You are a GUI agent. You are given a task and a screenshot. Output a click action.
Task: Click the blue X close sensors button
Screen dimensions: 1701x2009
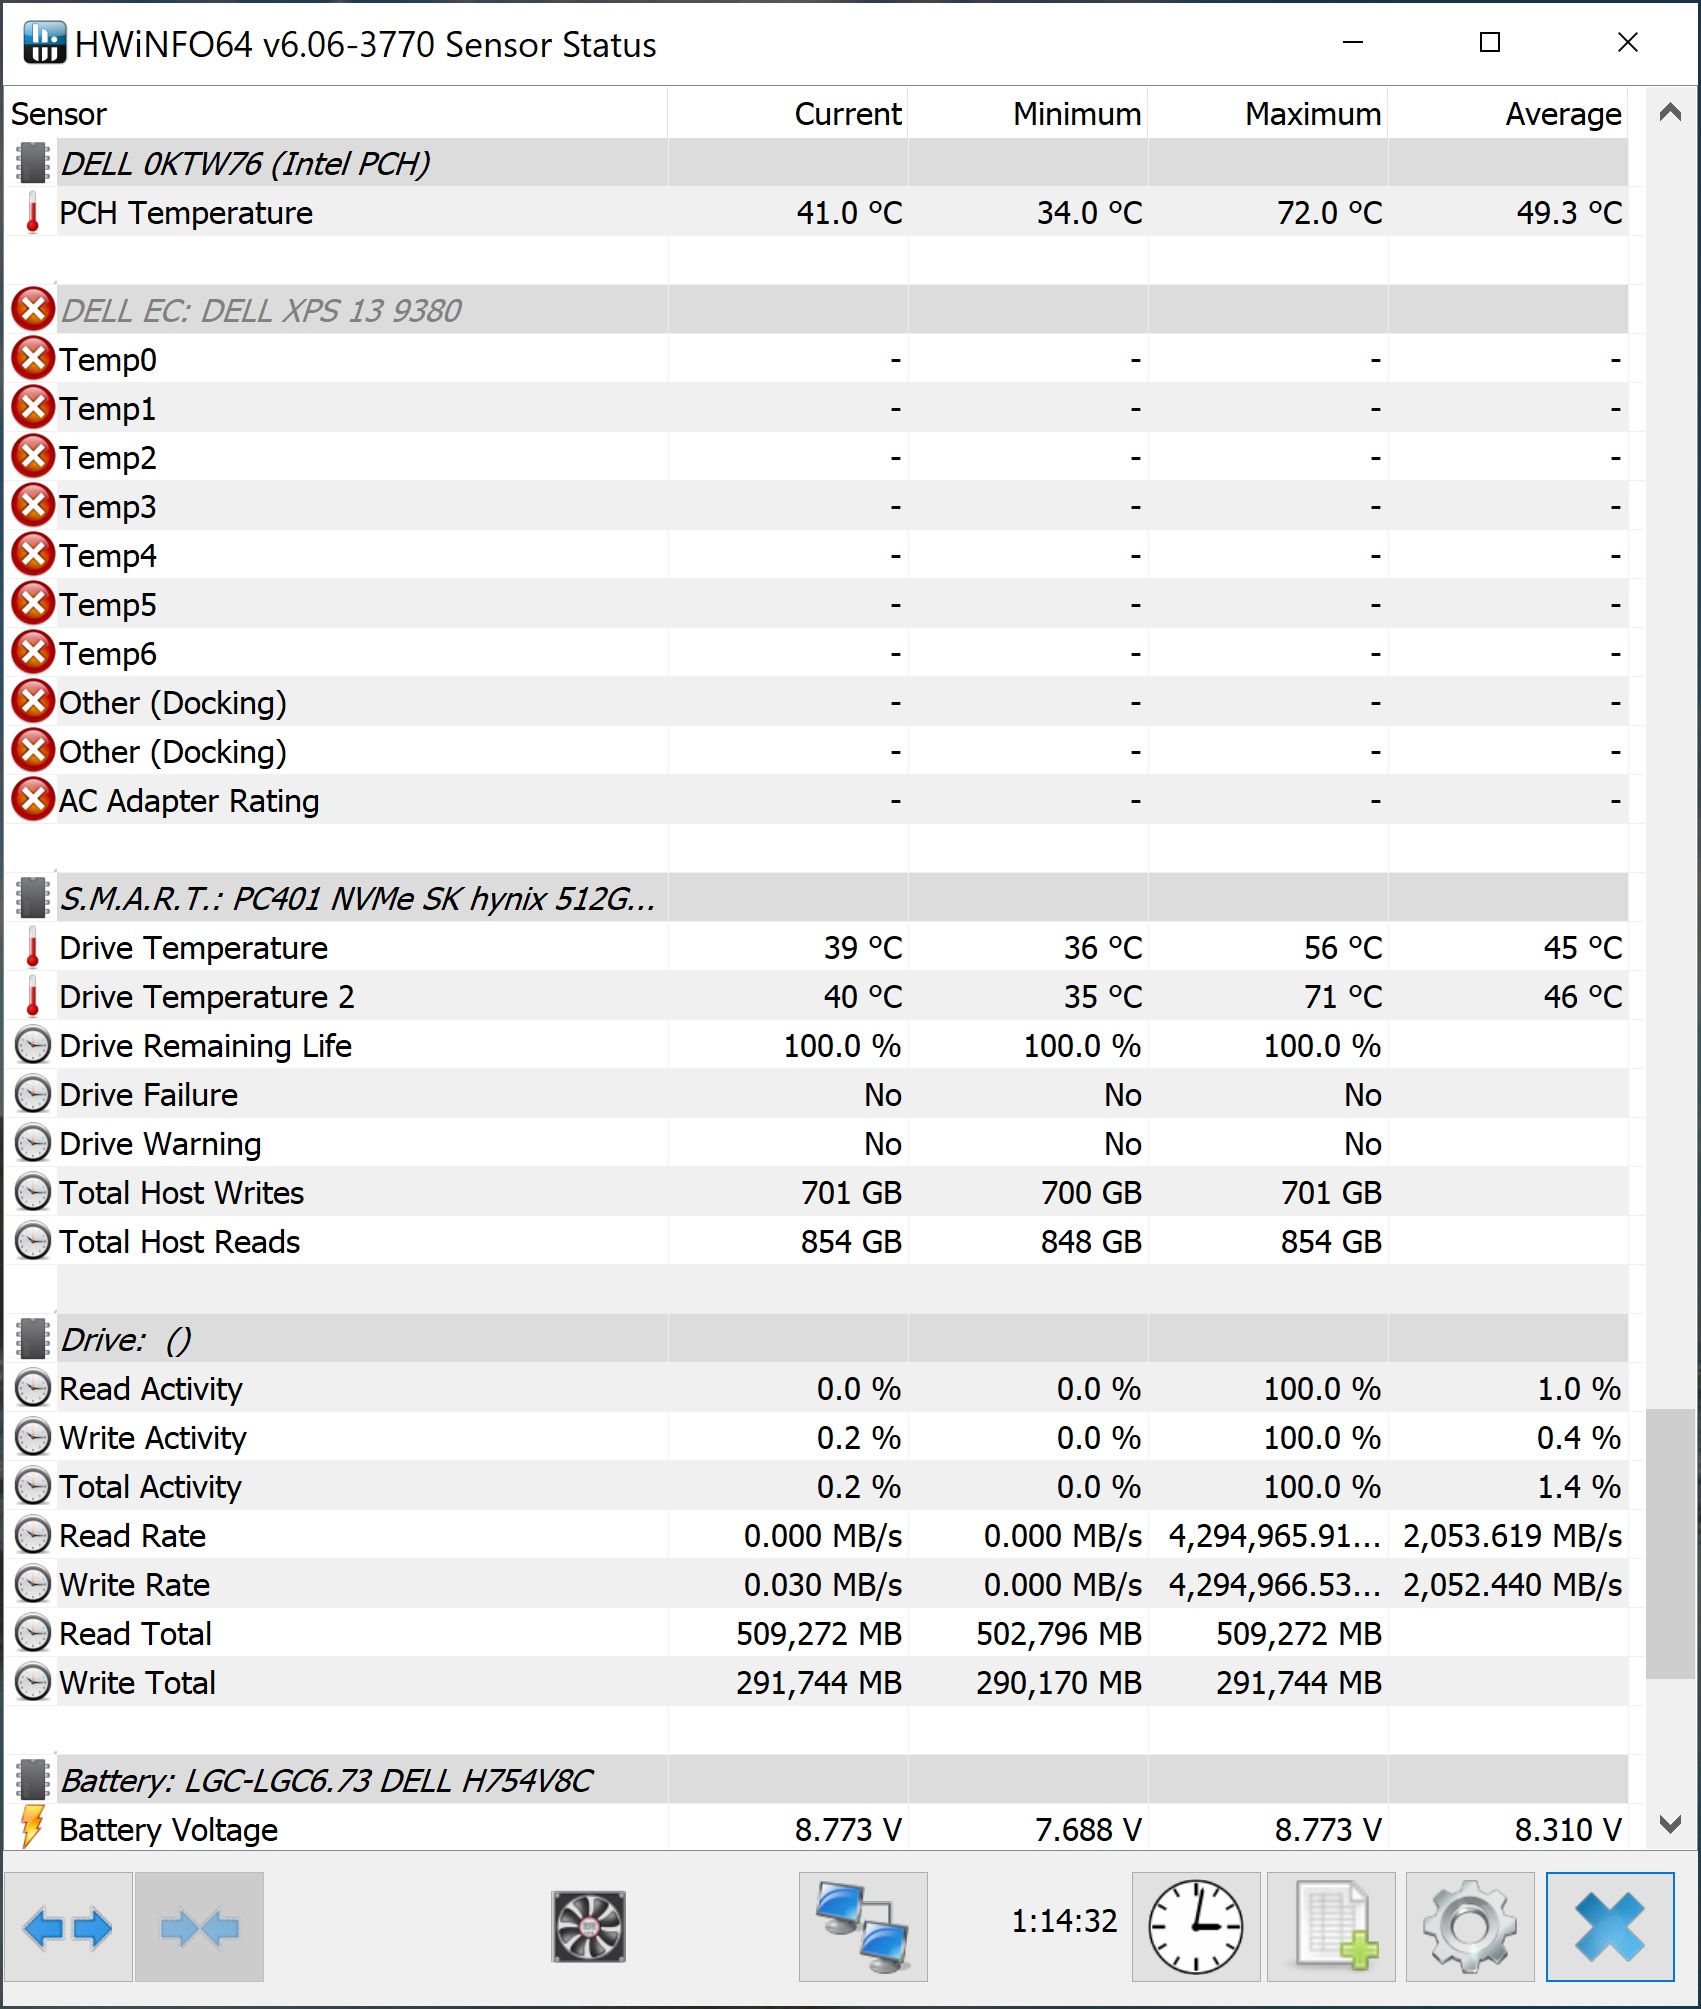pyautogui.click(x=1610, y=1926)
